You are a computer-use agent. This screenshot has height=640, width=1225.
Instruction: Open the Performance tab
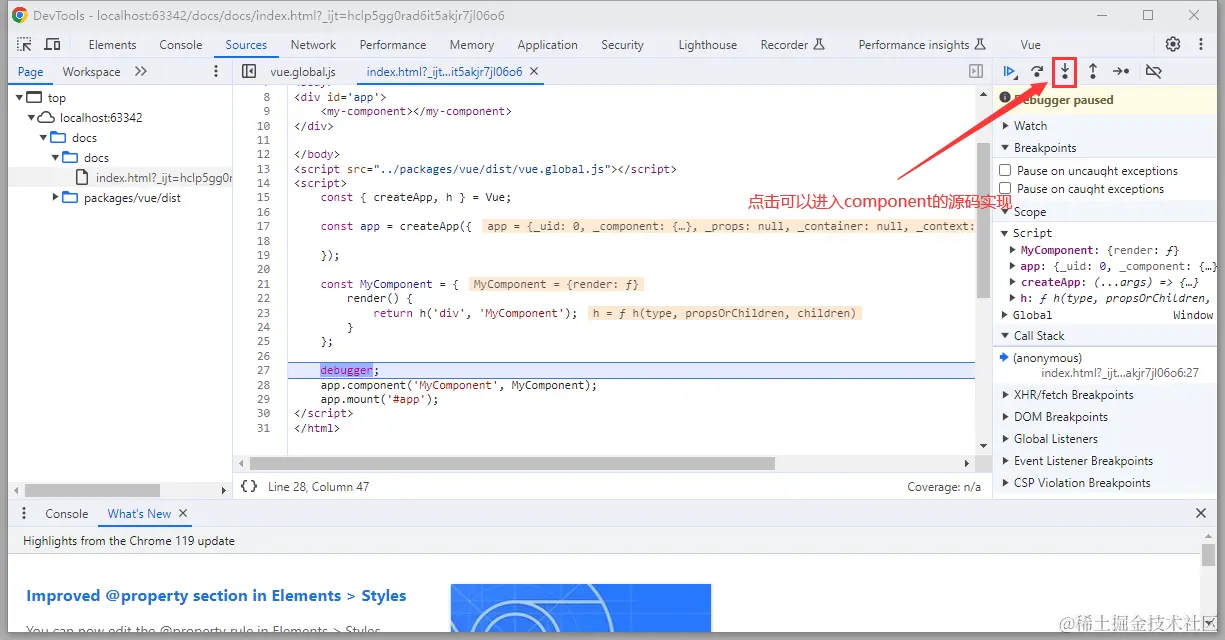coord(393,45)
